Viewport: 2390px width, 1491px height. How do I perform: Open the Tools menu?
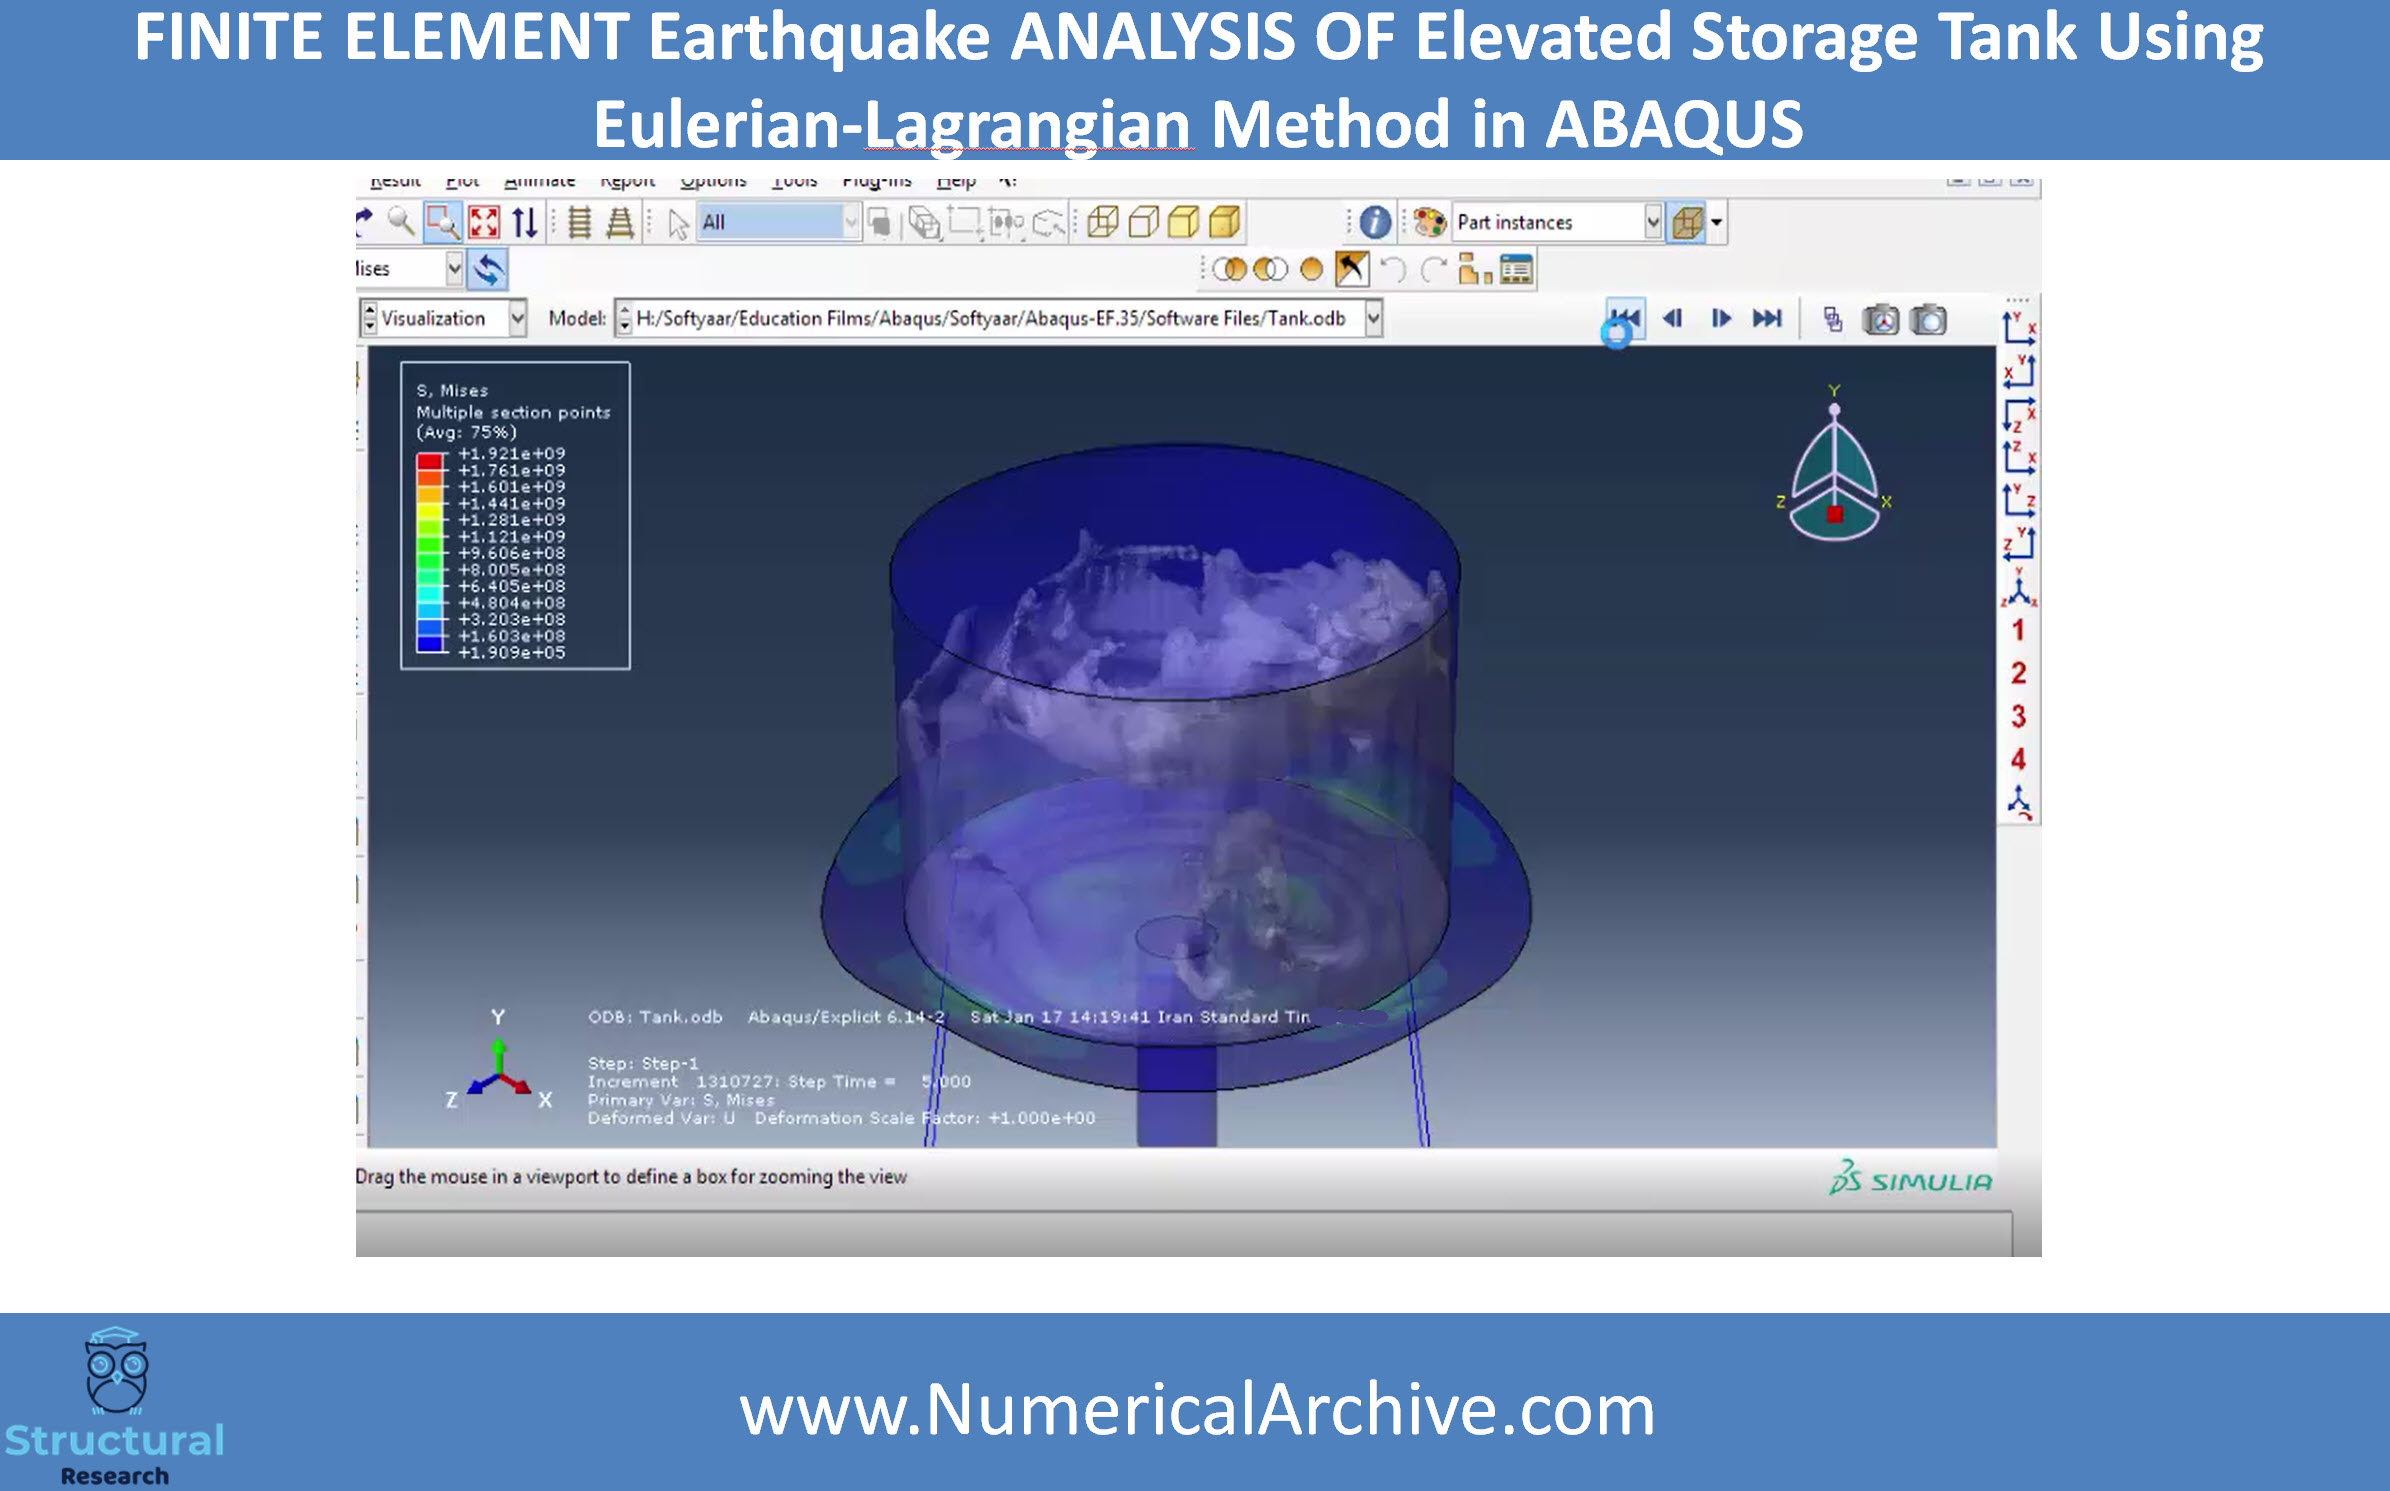pos(794,182)
